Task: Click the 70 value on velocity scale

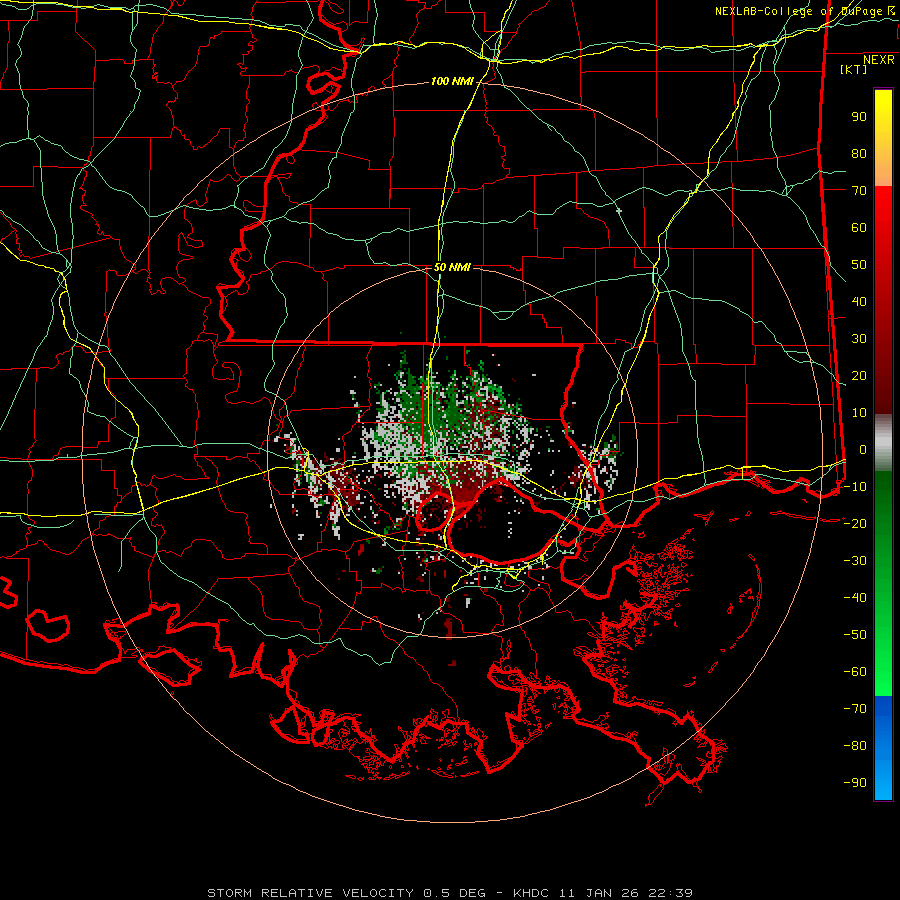Action: [x=859, y=191]
